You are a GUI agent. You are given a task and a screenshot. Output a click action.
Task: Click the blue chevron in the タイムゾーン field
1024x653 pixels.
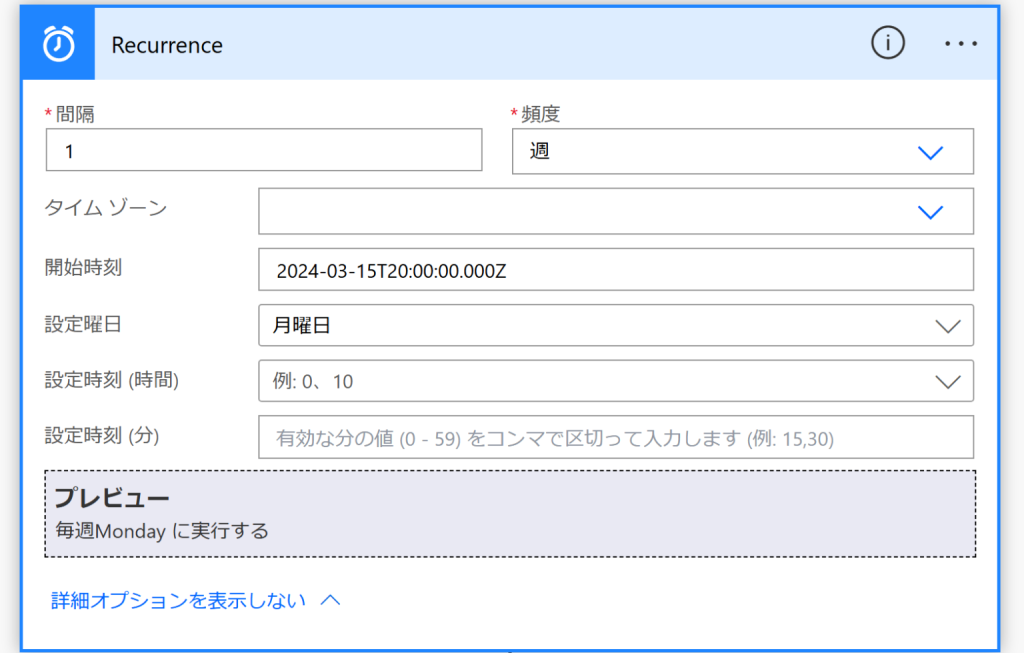930,212
